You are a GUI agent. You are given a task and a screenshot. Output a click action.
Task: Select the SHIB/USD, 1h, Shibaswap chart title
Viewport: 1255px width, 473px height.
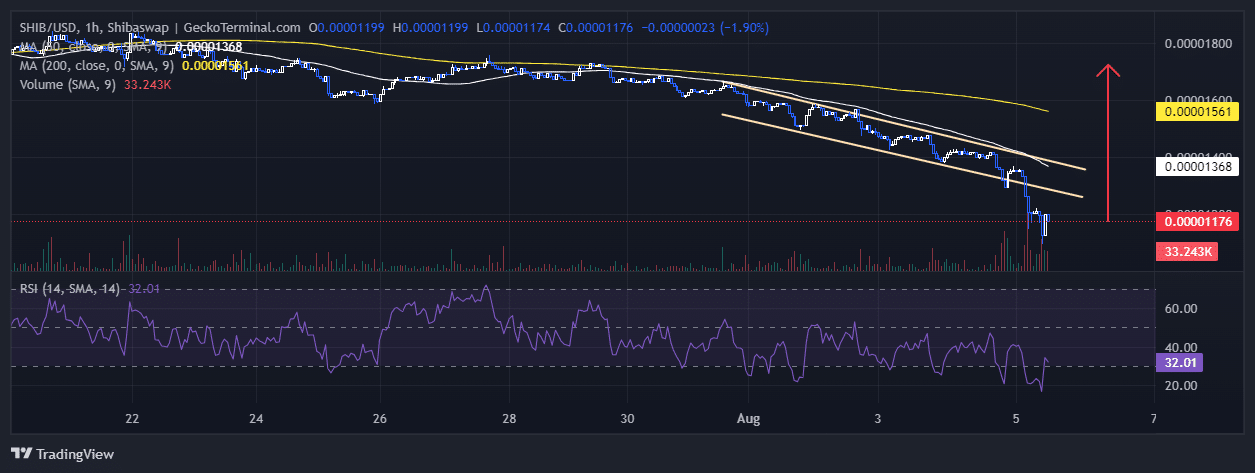click(x=158, y=28)
